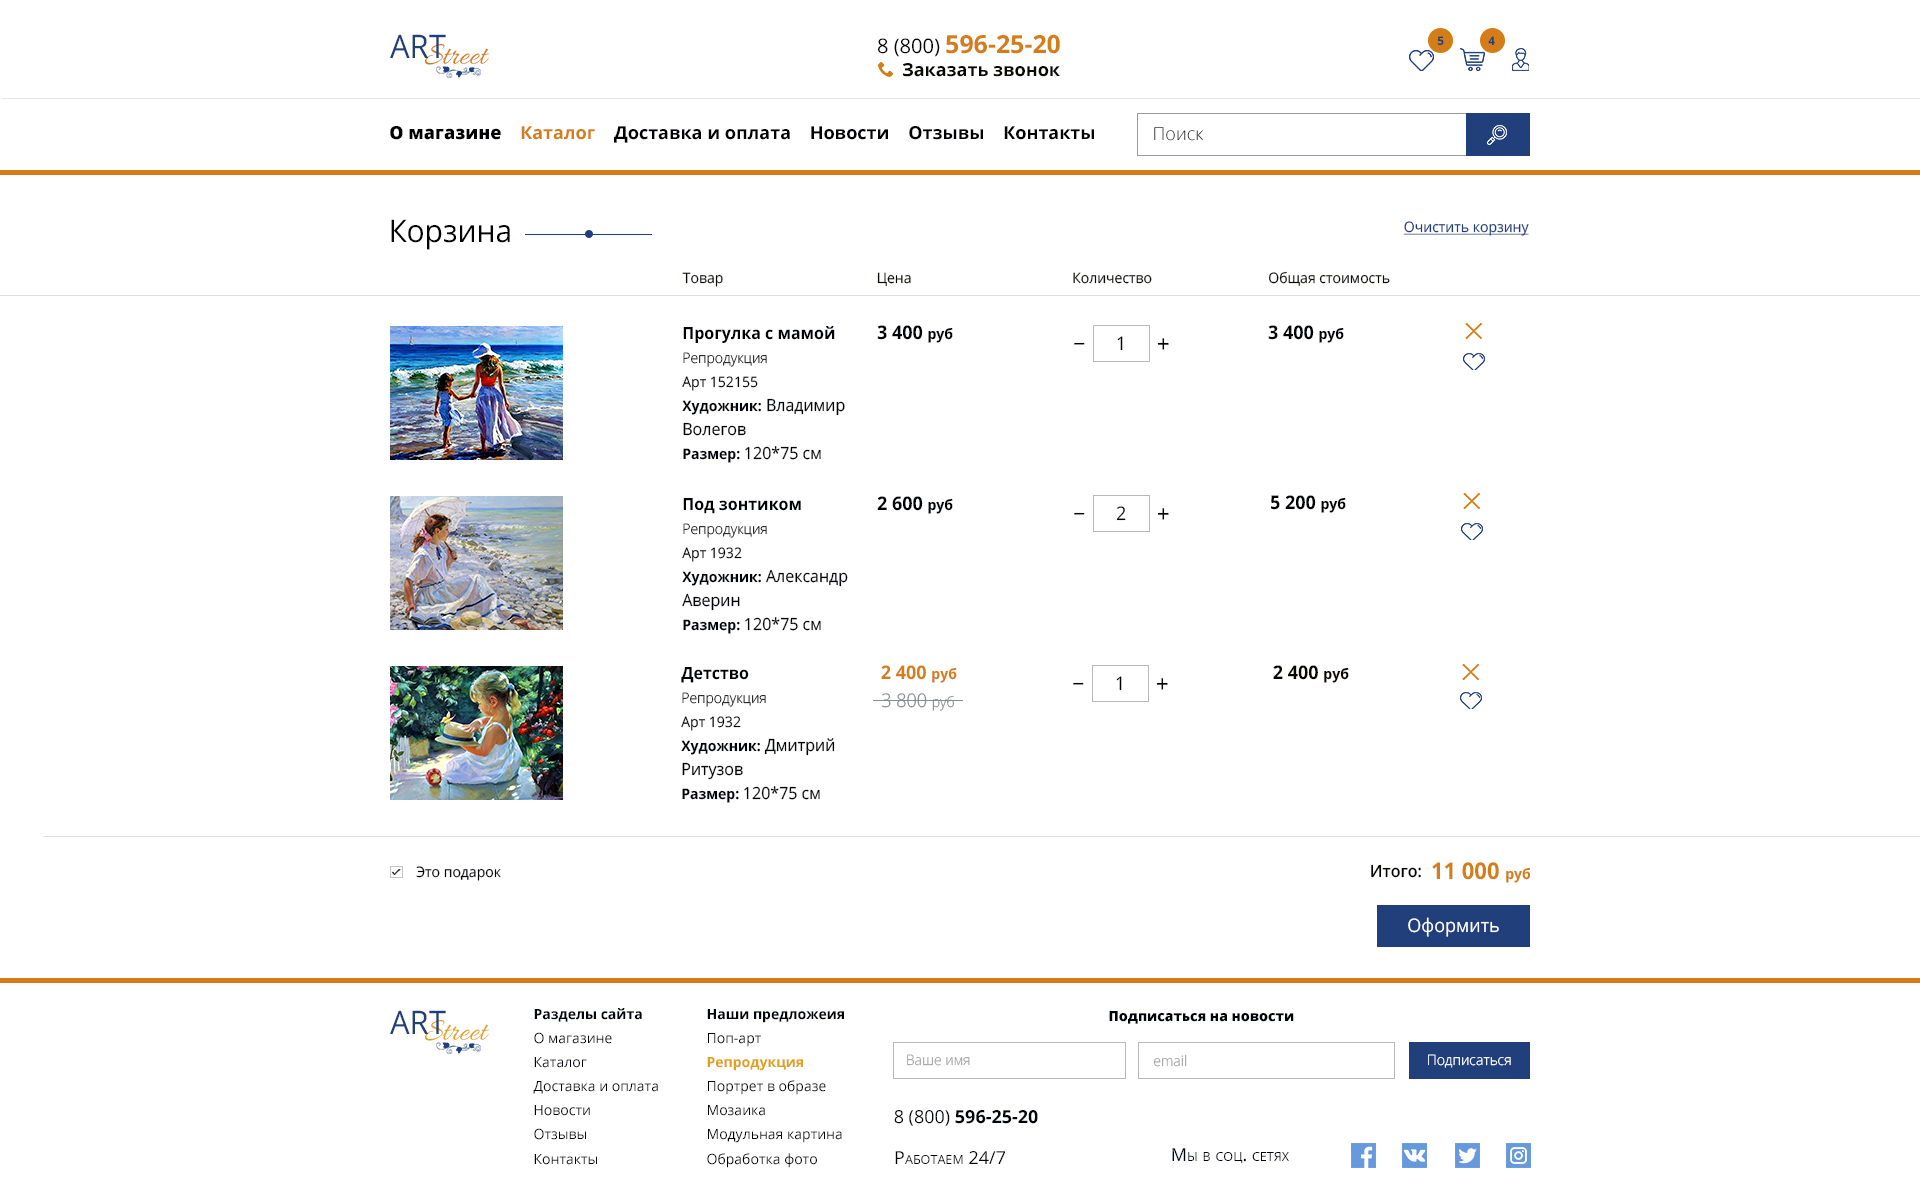Click the "Оформить" checkout button

[x=1452, y=926]
